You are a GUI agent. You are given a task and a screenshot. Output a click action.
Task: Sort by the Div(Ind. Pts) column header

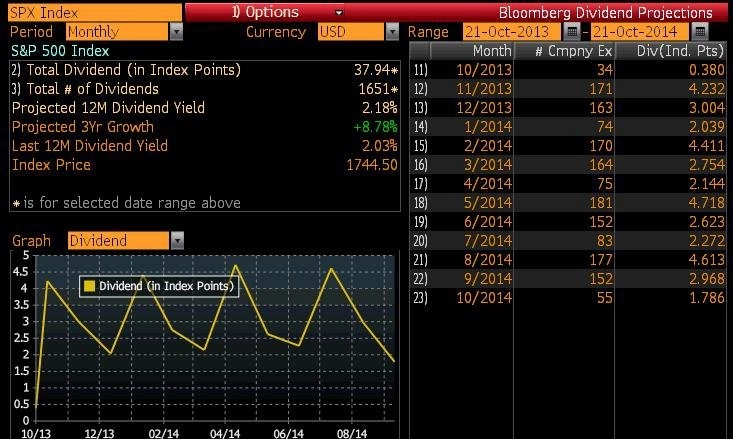coord(671,50)
